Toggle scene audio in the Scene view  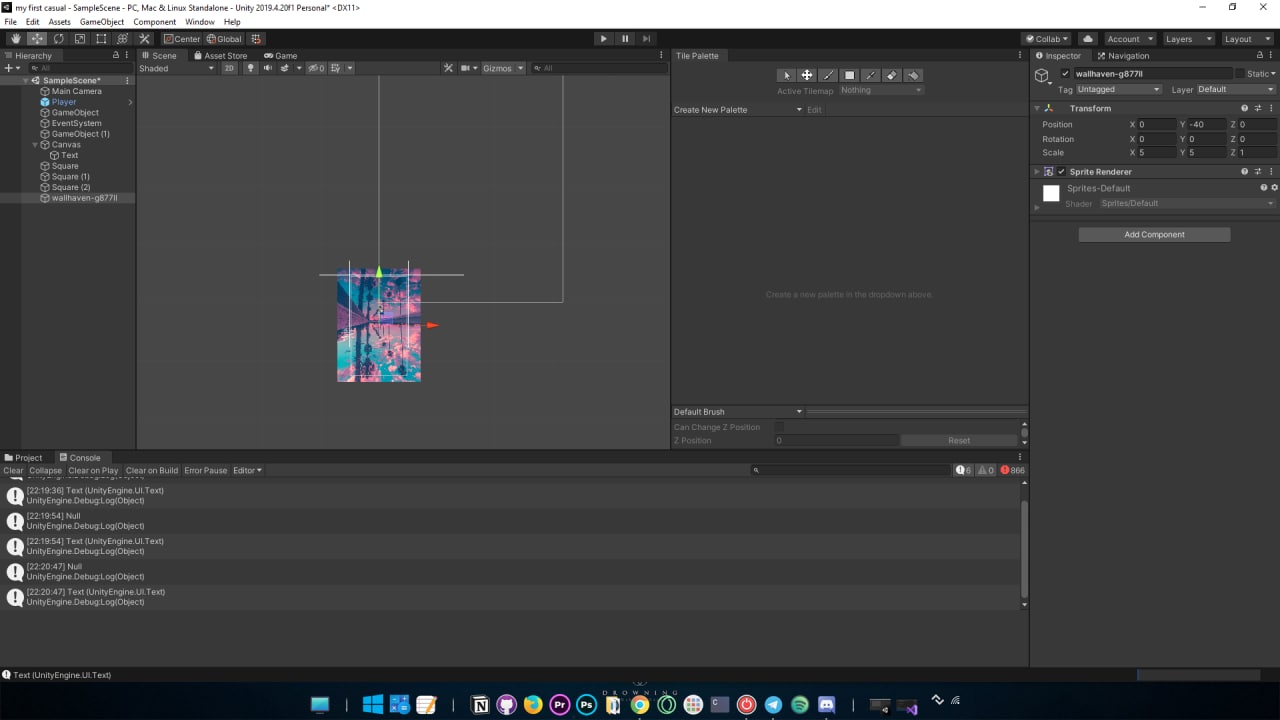click(267, 68)
